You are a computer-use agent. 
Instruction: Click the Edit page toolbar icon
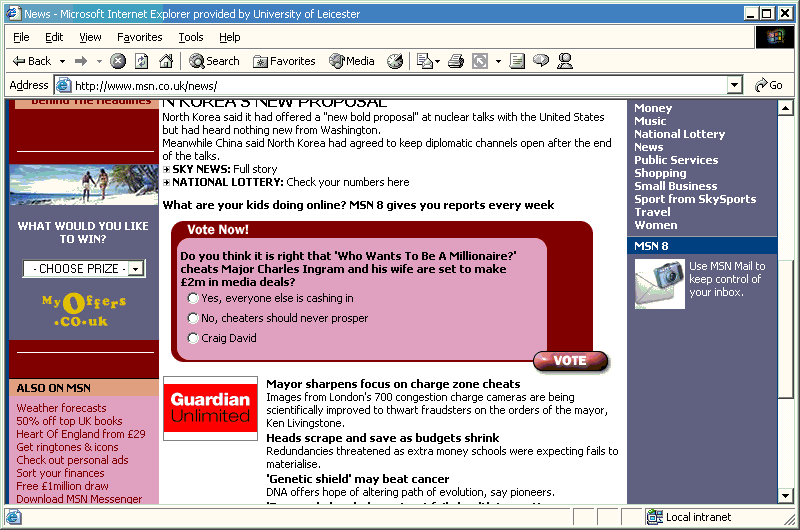coord(480,61)
